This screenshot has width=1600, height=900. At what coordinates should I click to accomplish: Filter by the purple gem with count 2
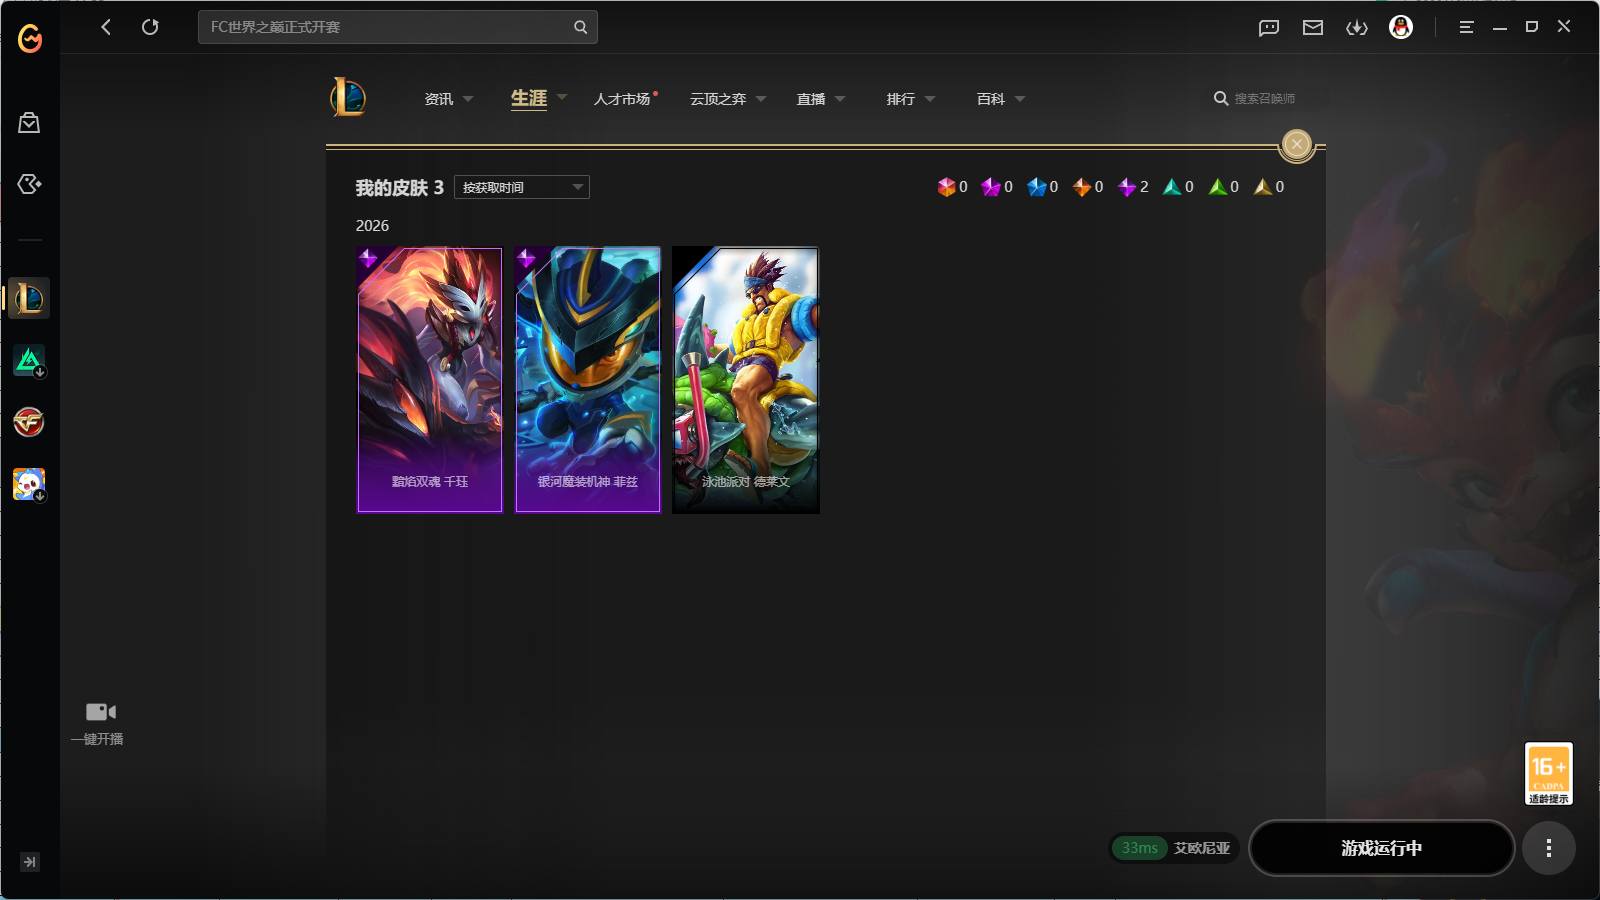[x=1127, y=187]
